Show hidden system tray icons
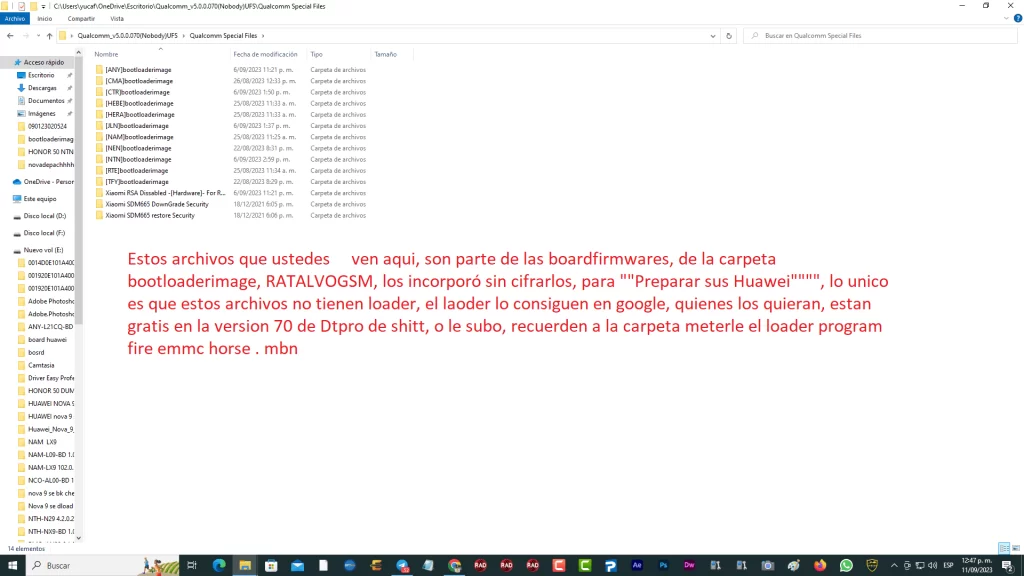 pos(895,565)
